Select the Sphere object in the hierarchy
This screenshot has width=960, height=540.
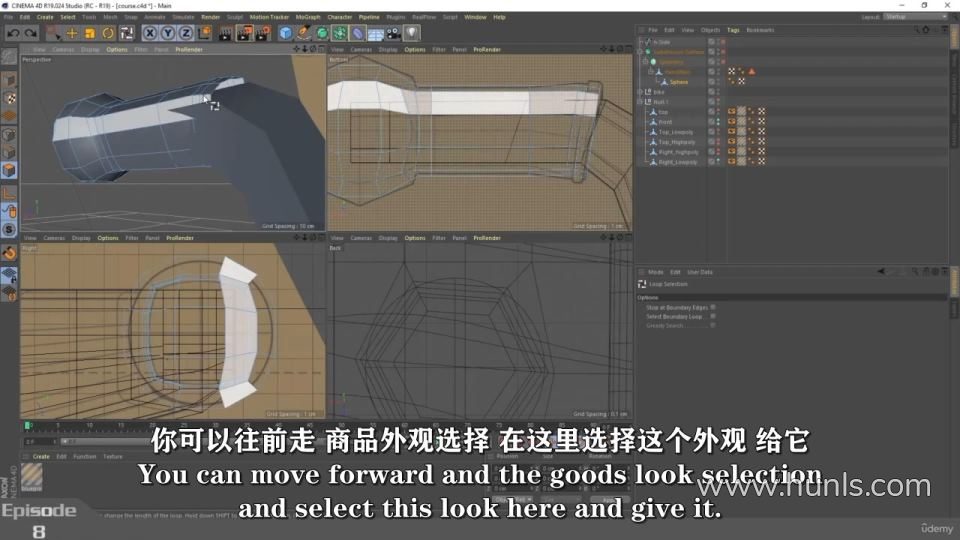tap(678, 82)
